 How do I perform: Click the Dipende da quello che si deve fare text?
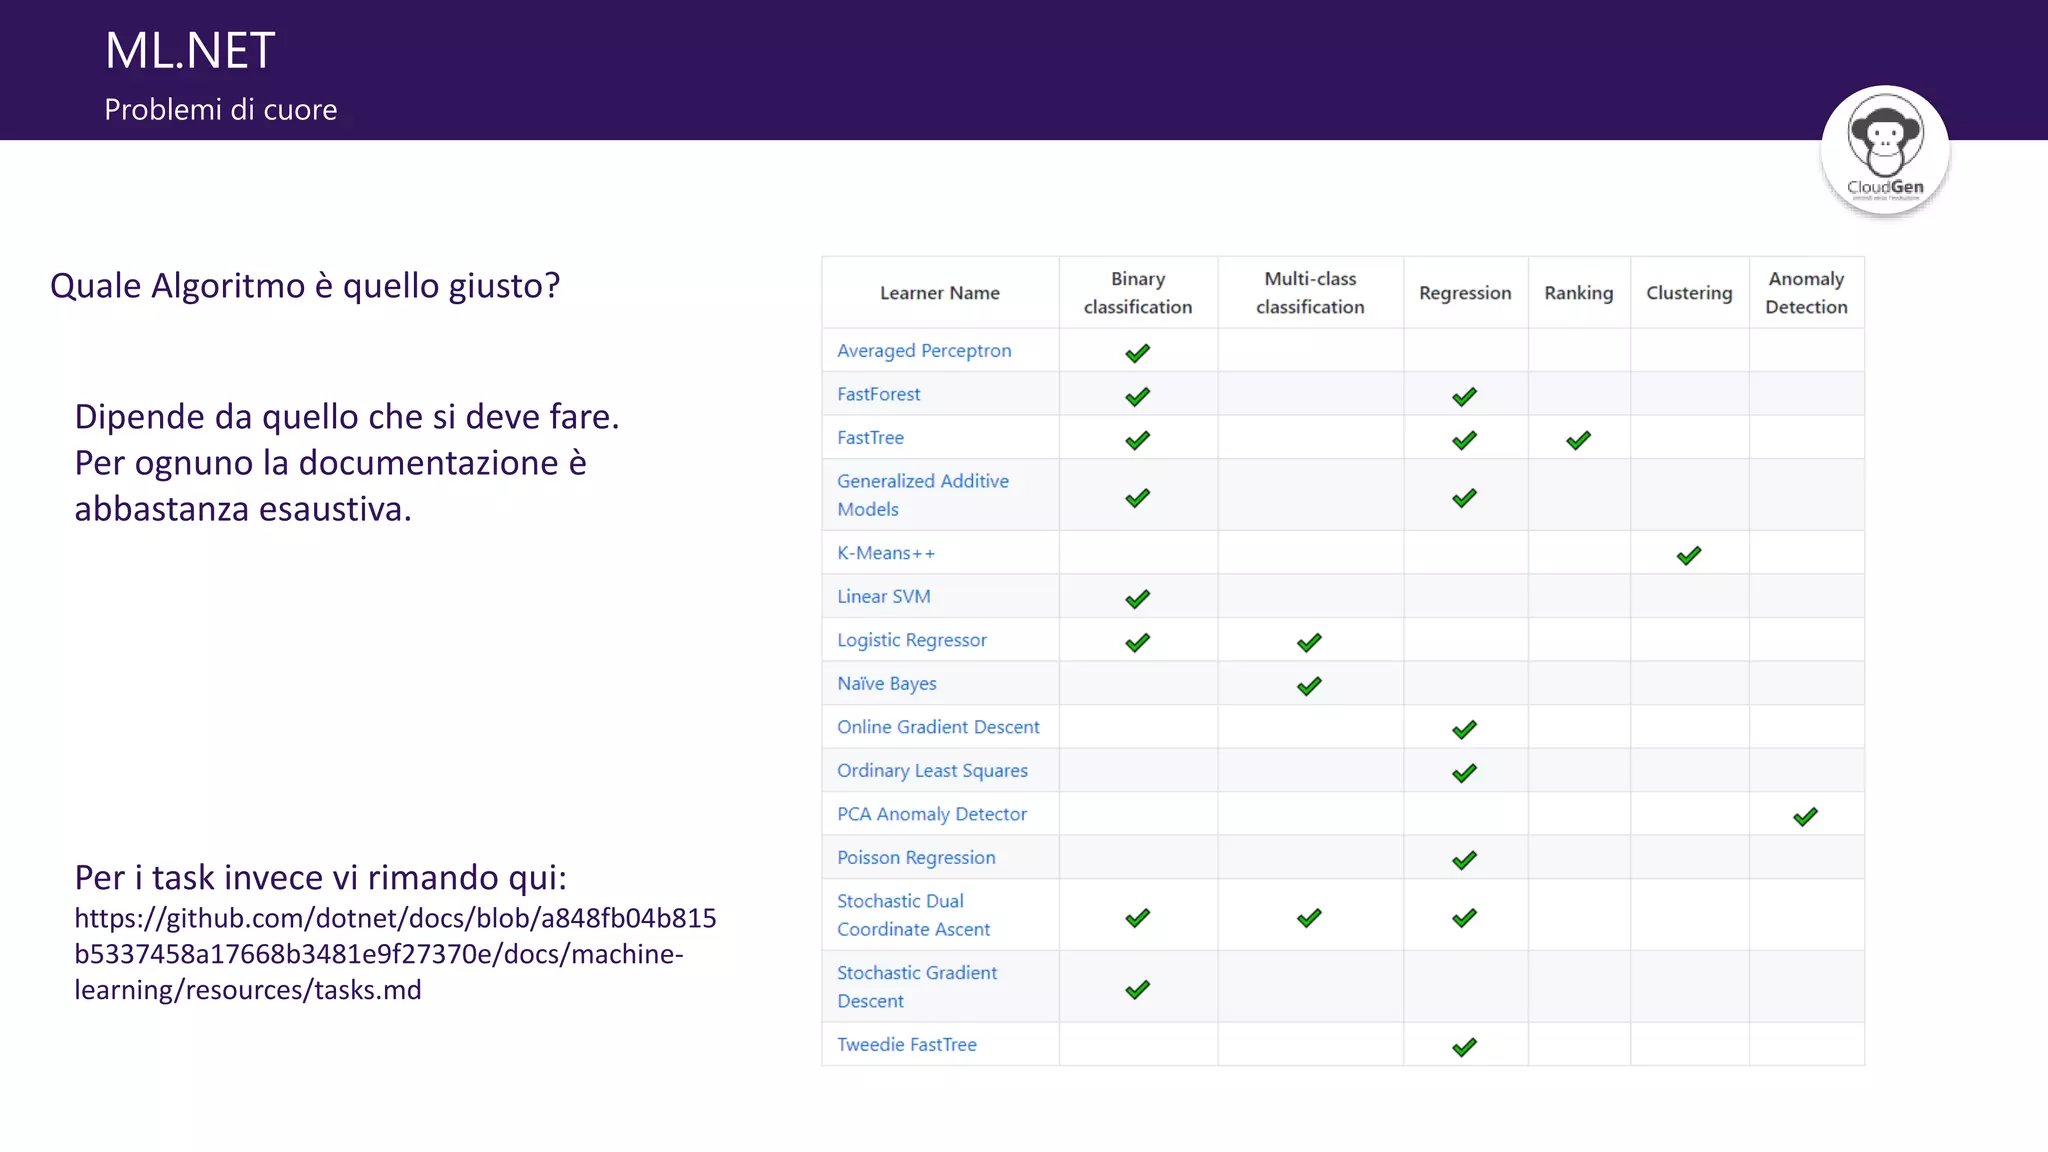[x=347, y=417]
